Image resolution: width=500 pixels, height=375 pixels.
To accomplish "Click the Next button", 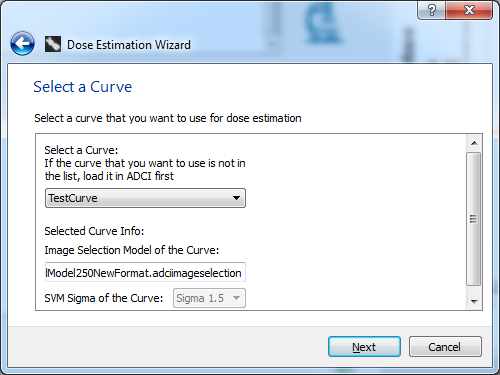I will click(x=364, y=347).
